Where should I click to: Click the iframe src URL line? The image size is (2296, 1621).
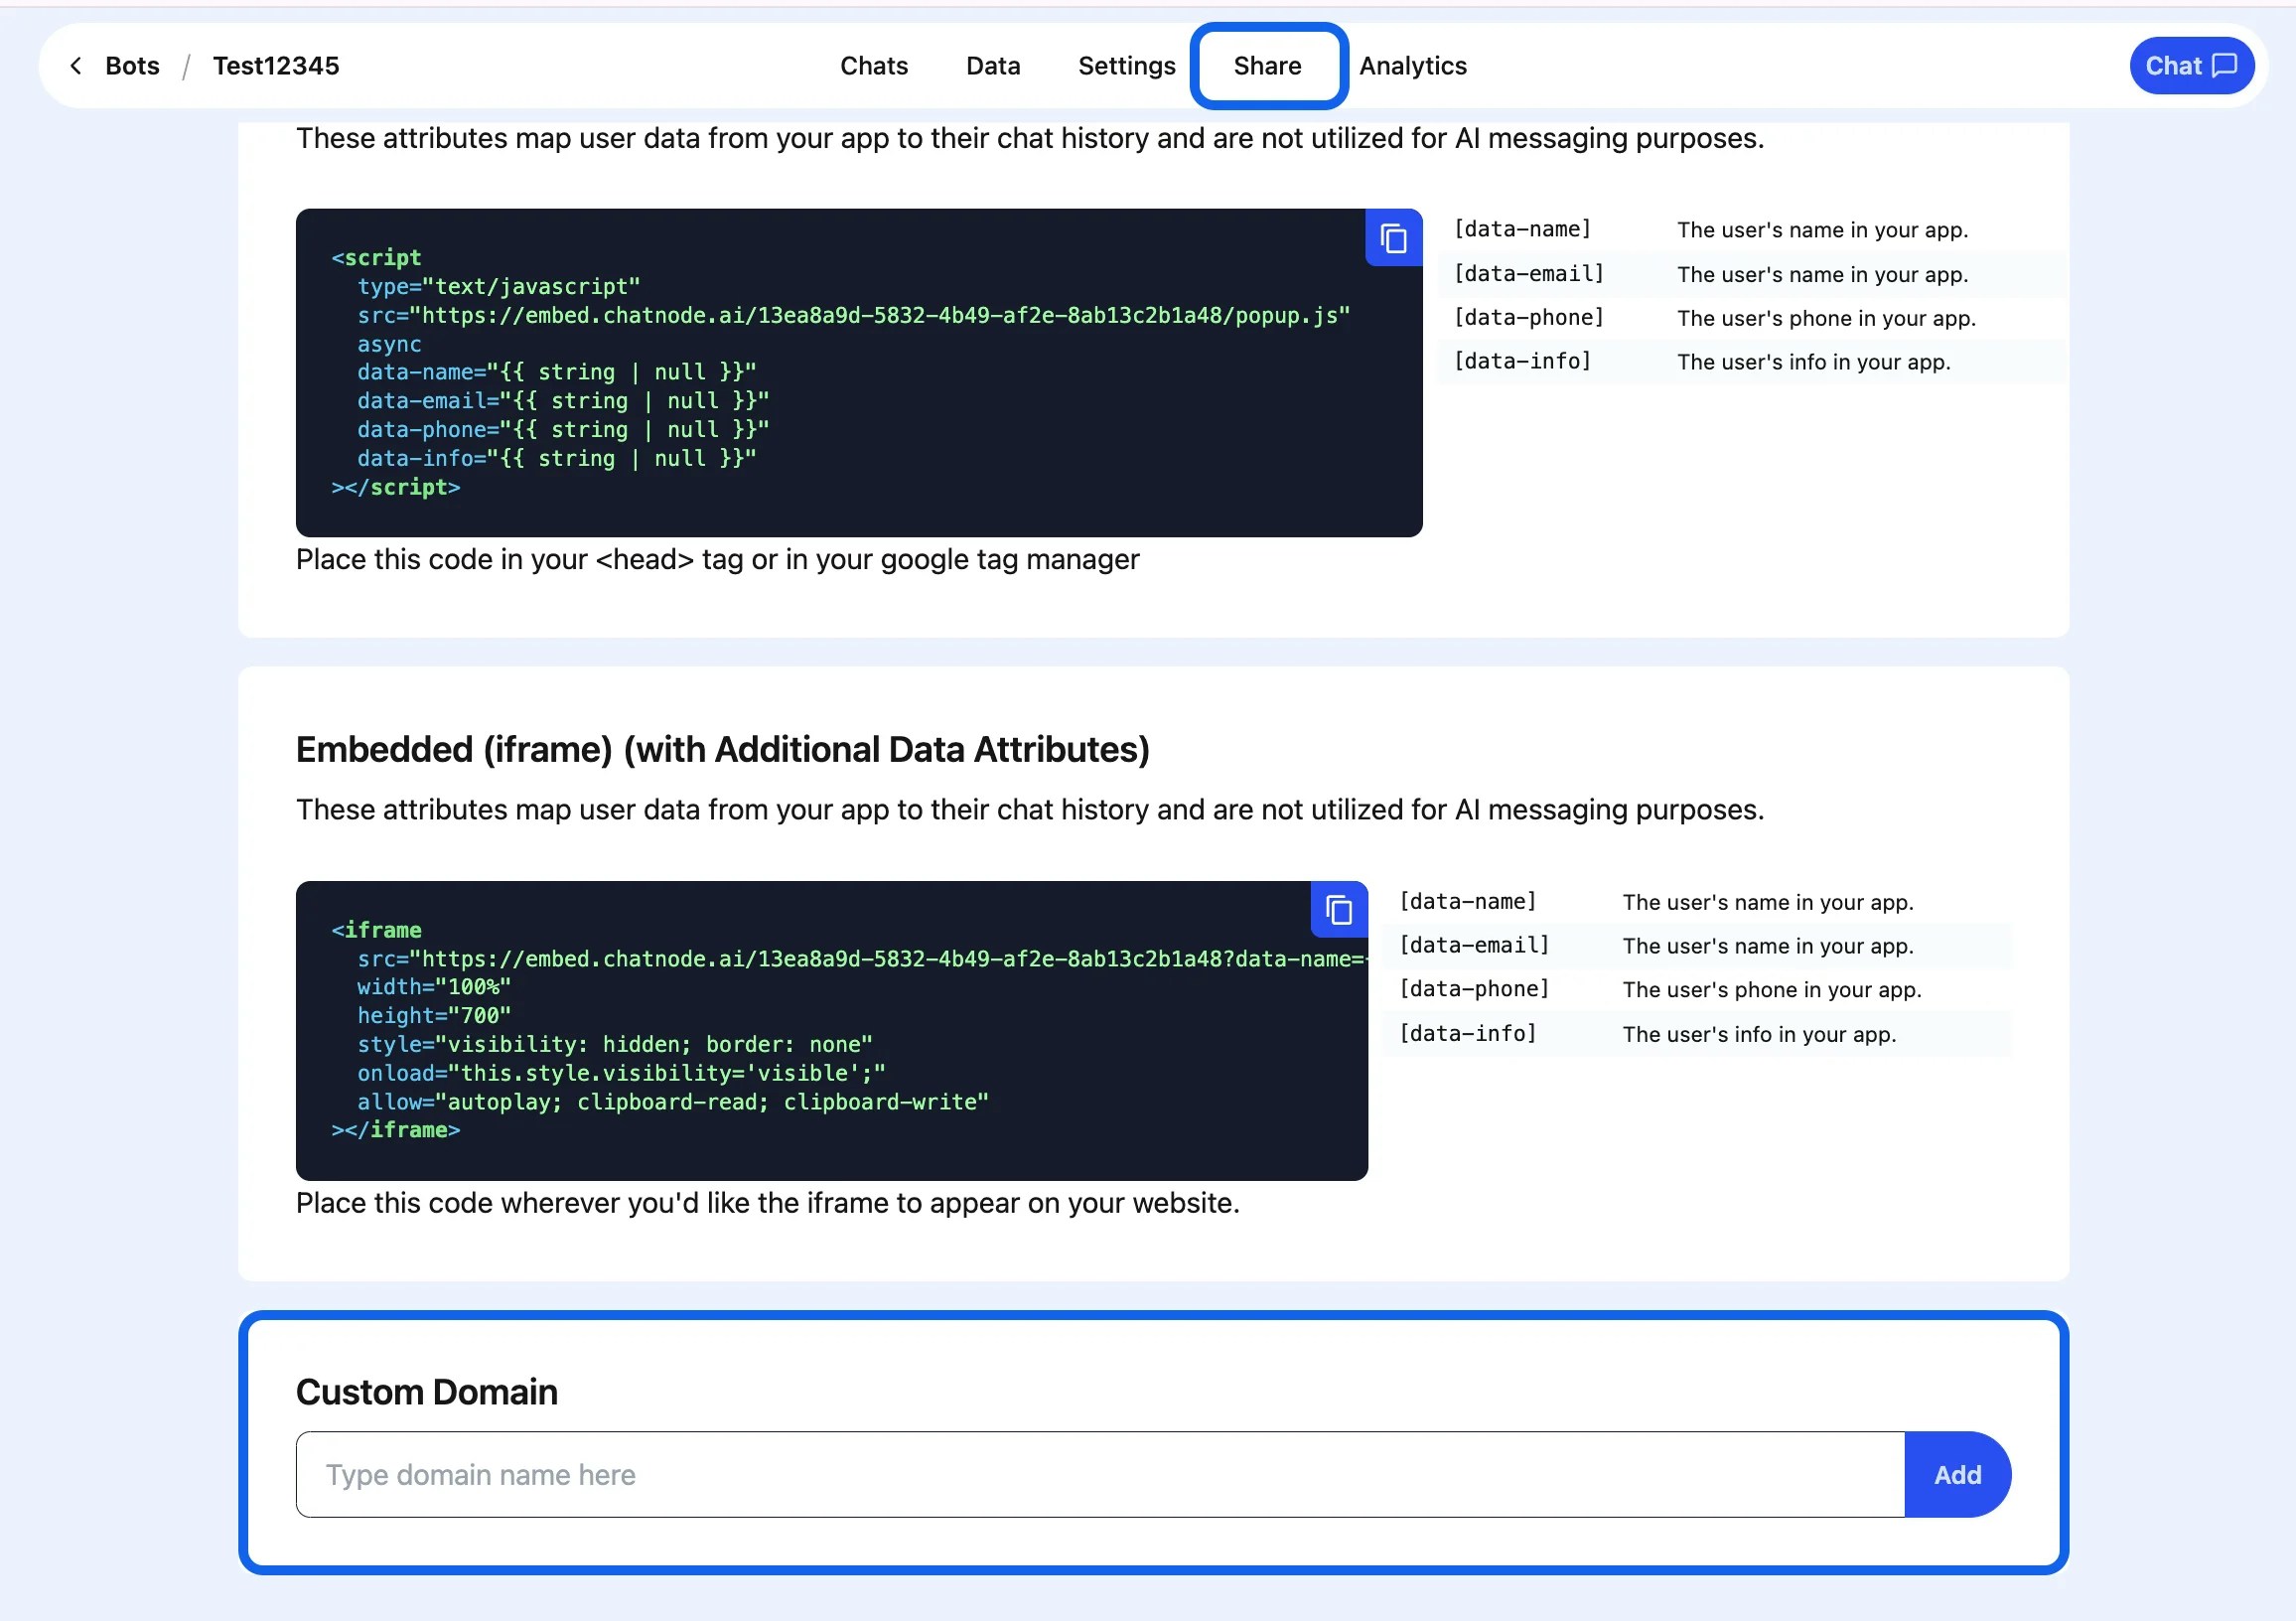click(x=861, y=958)
